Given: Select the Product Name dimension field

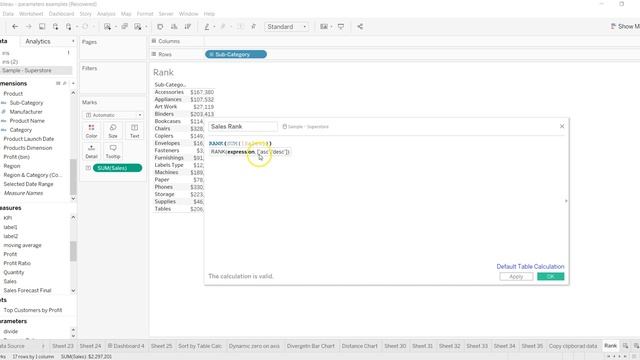Looking at the screenshot, I should [x=27, y=121].
